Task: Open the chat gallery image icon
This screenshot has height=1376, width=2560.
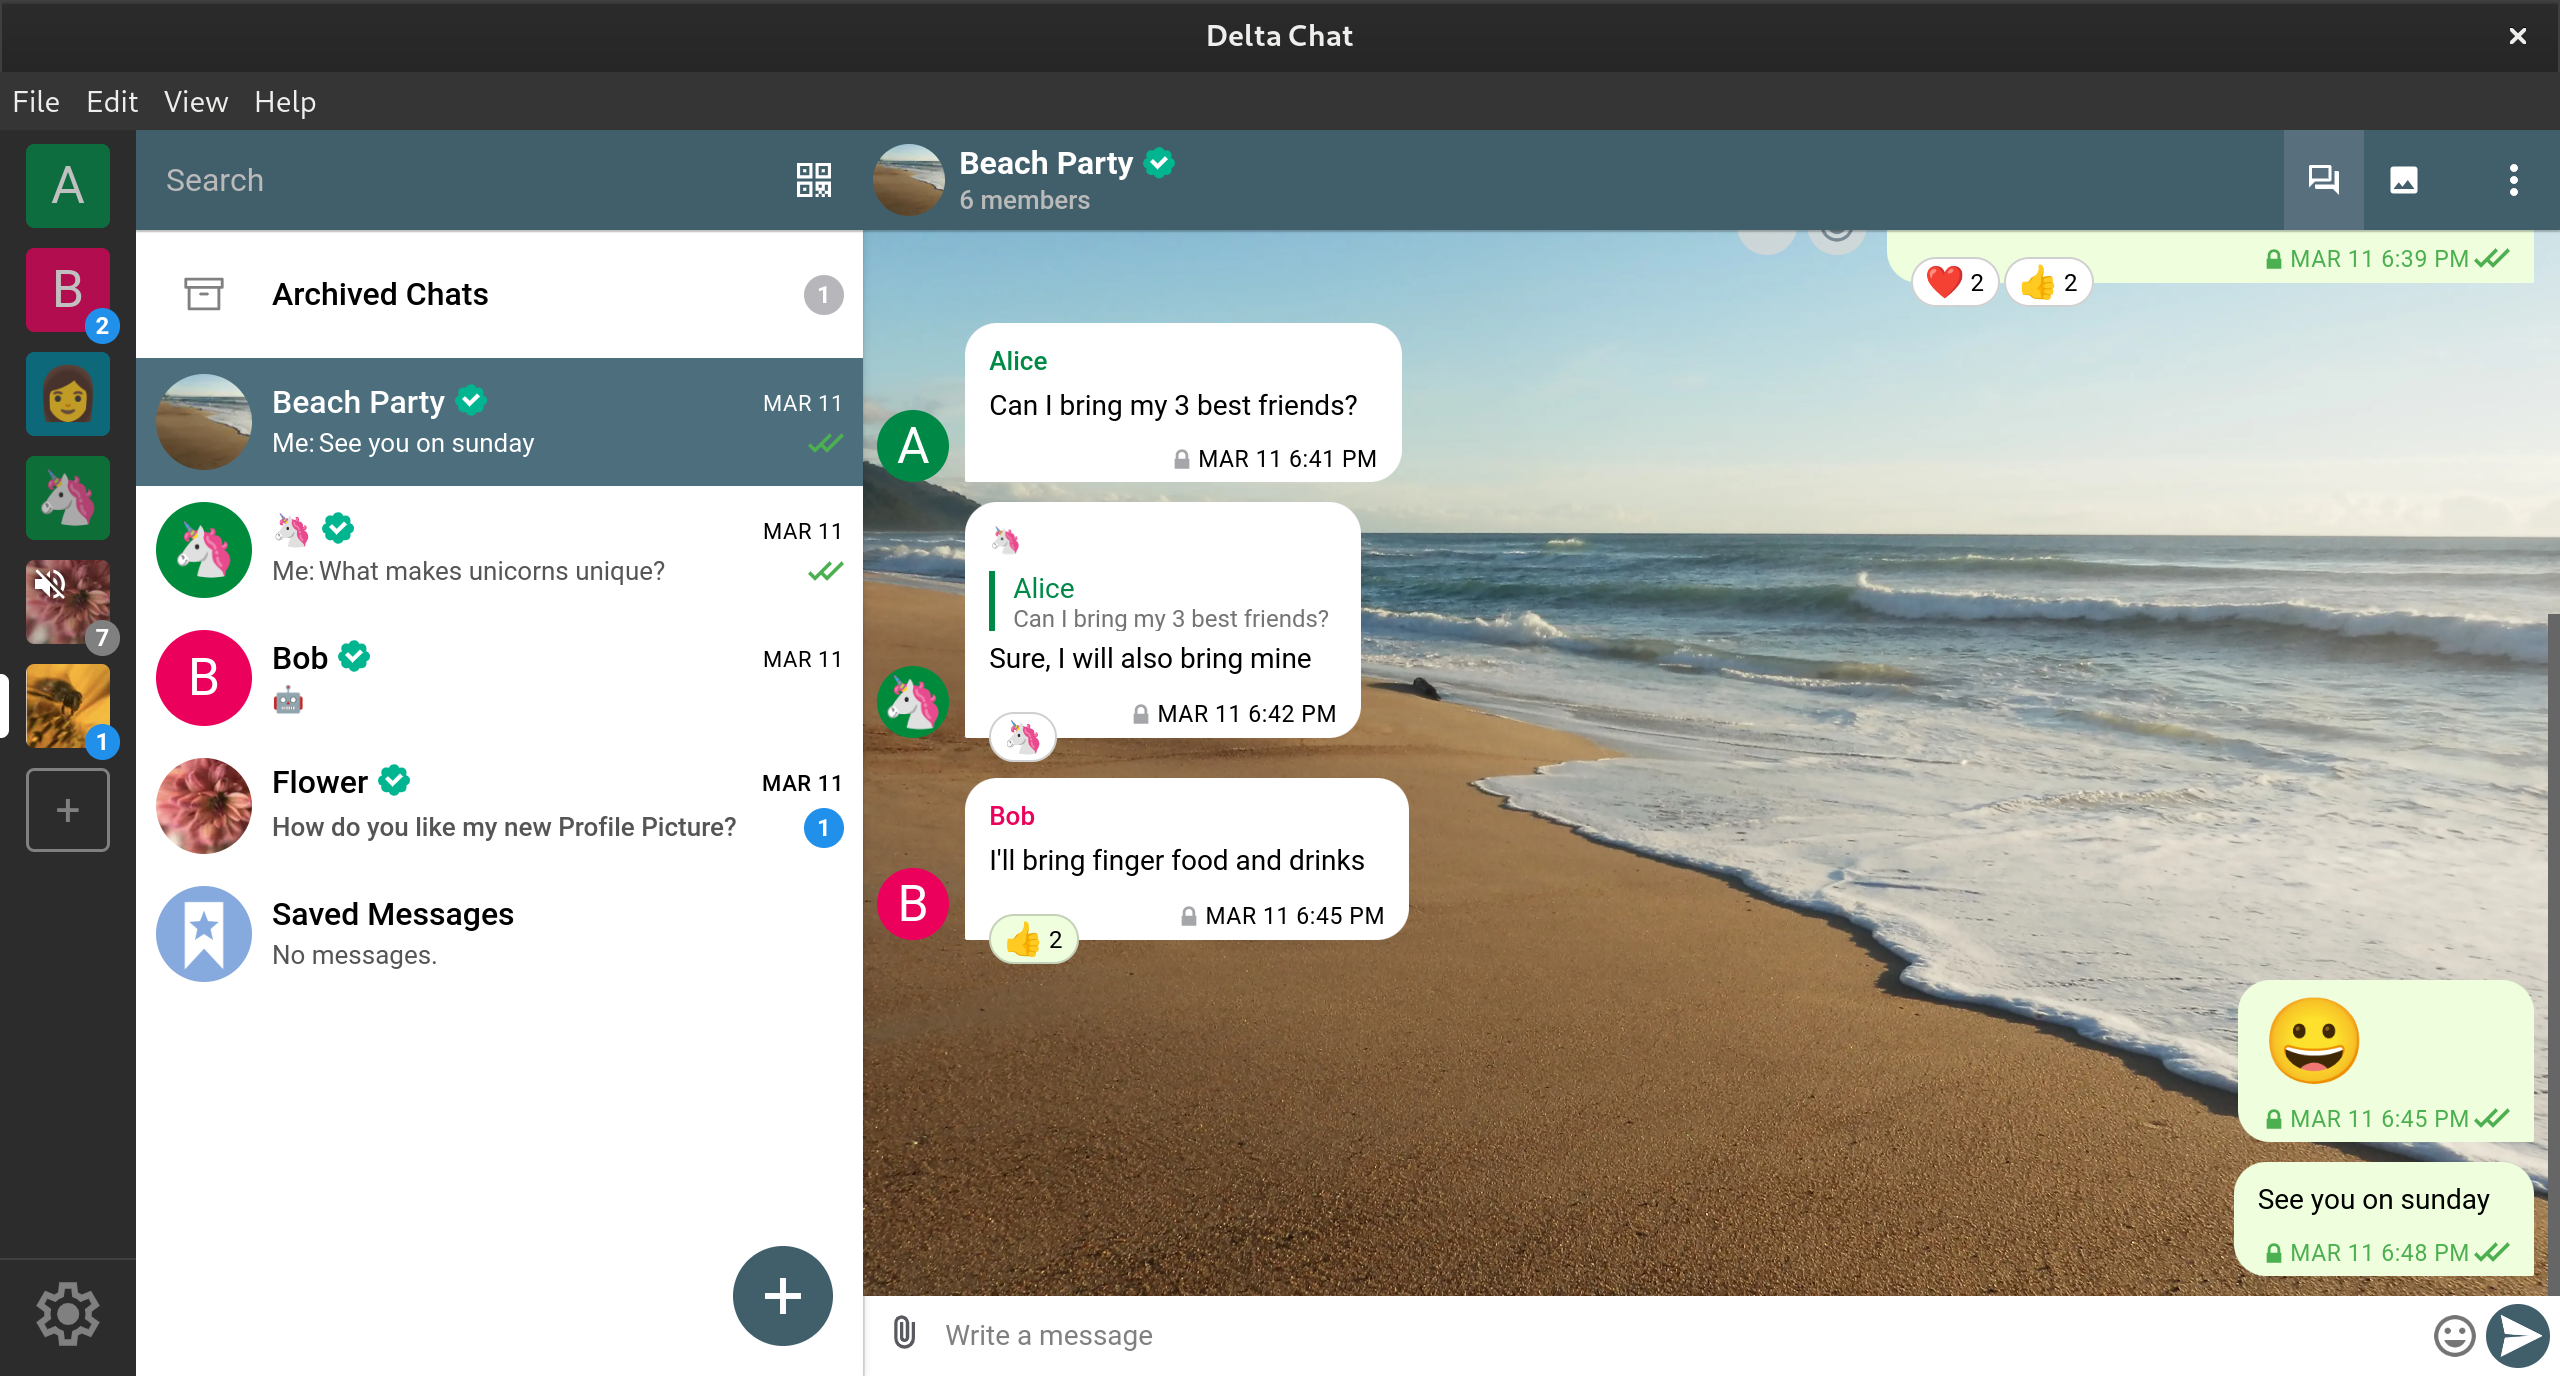Action: coord(2403,180)
